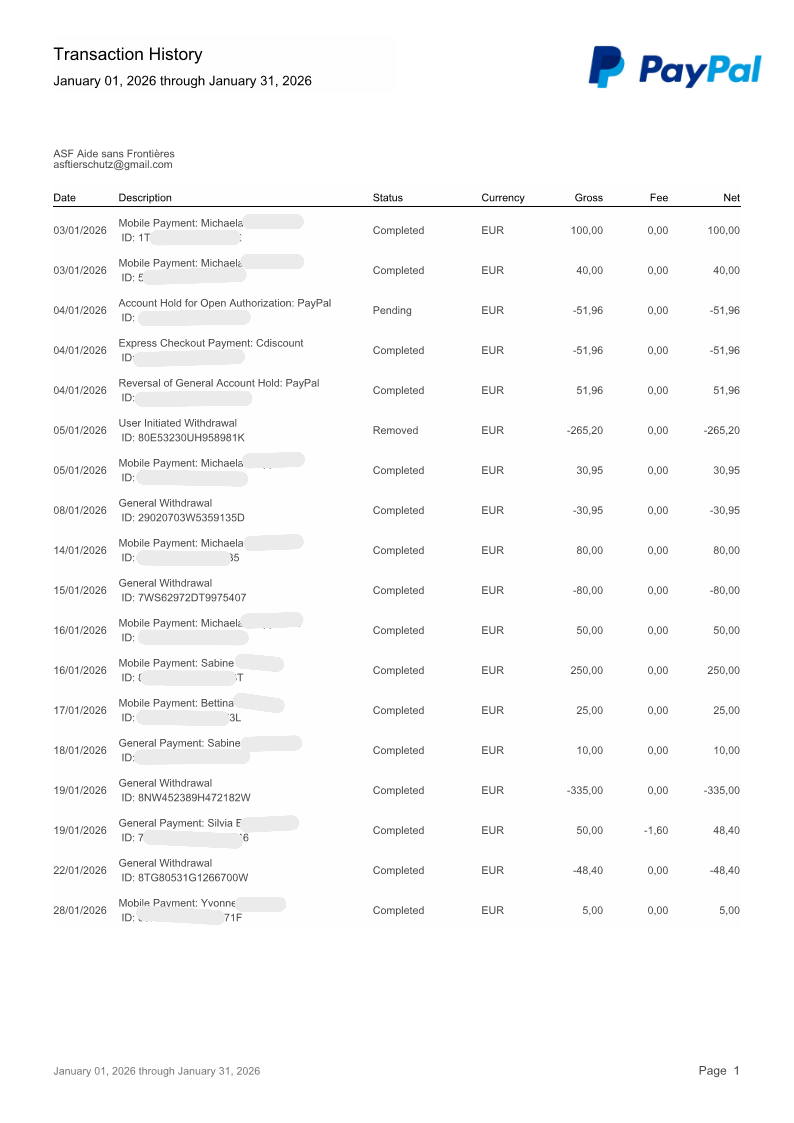Screen dimensions: 794x1123
Task: Click the Fee column header
Action: pos(658,198)
